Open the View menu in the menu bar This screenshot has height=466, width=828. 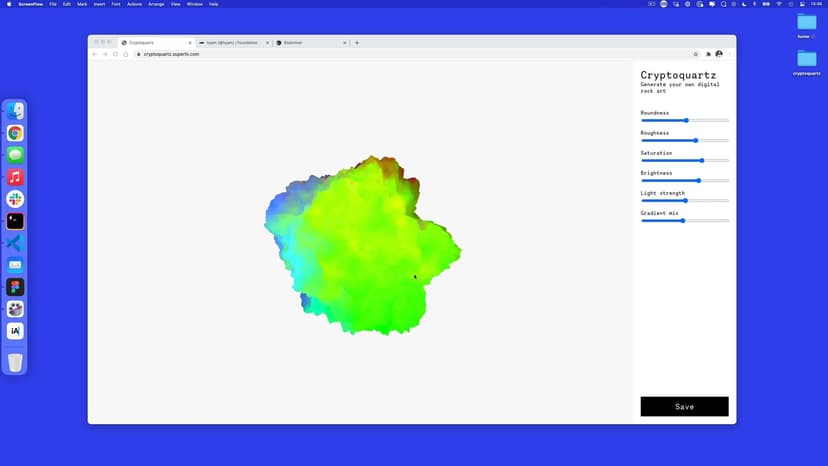click(175, 4)
